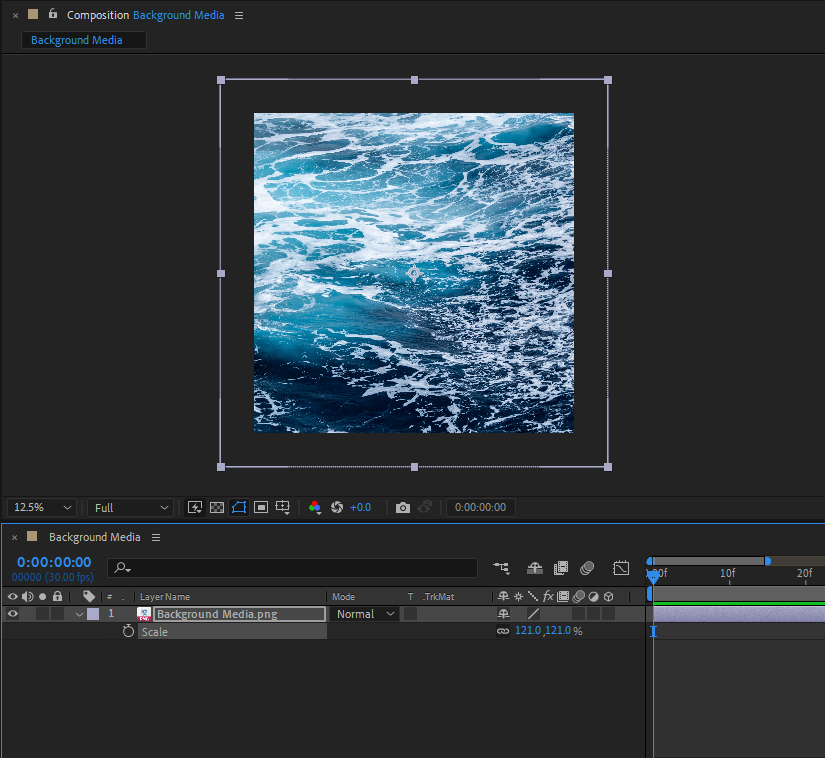
Task: Click the Audio speaker column header icon
Action: click(28, 597)
